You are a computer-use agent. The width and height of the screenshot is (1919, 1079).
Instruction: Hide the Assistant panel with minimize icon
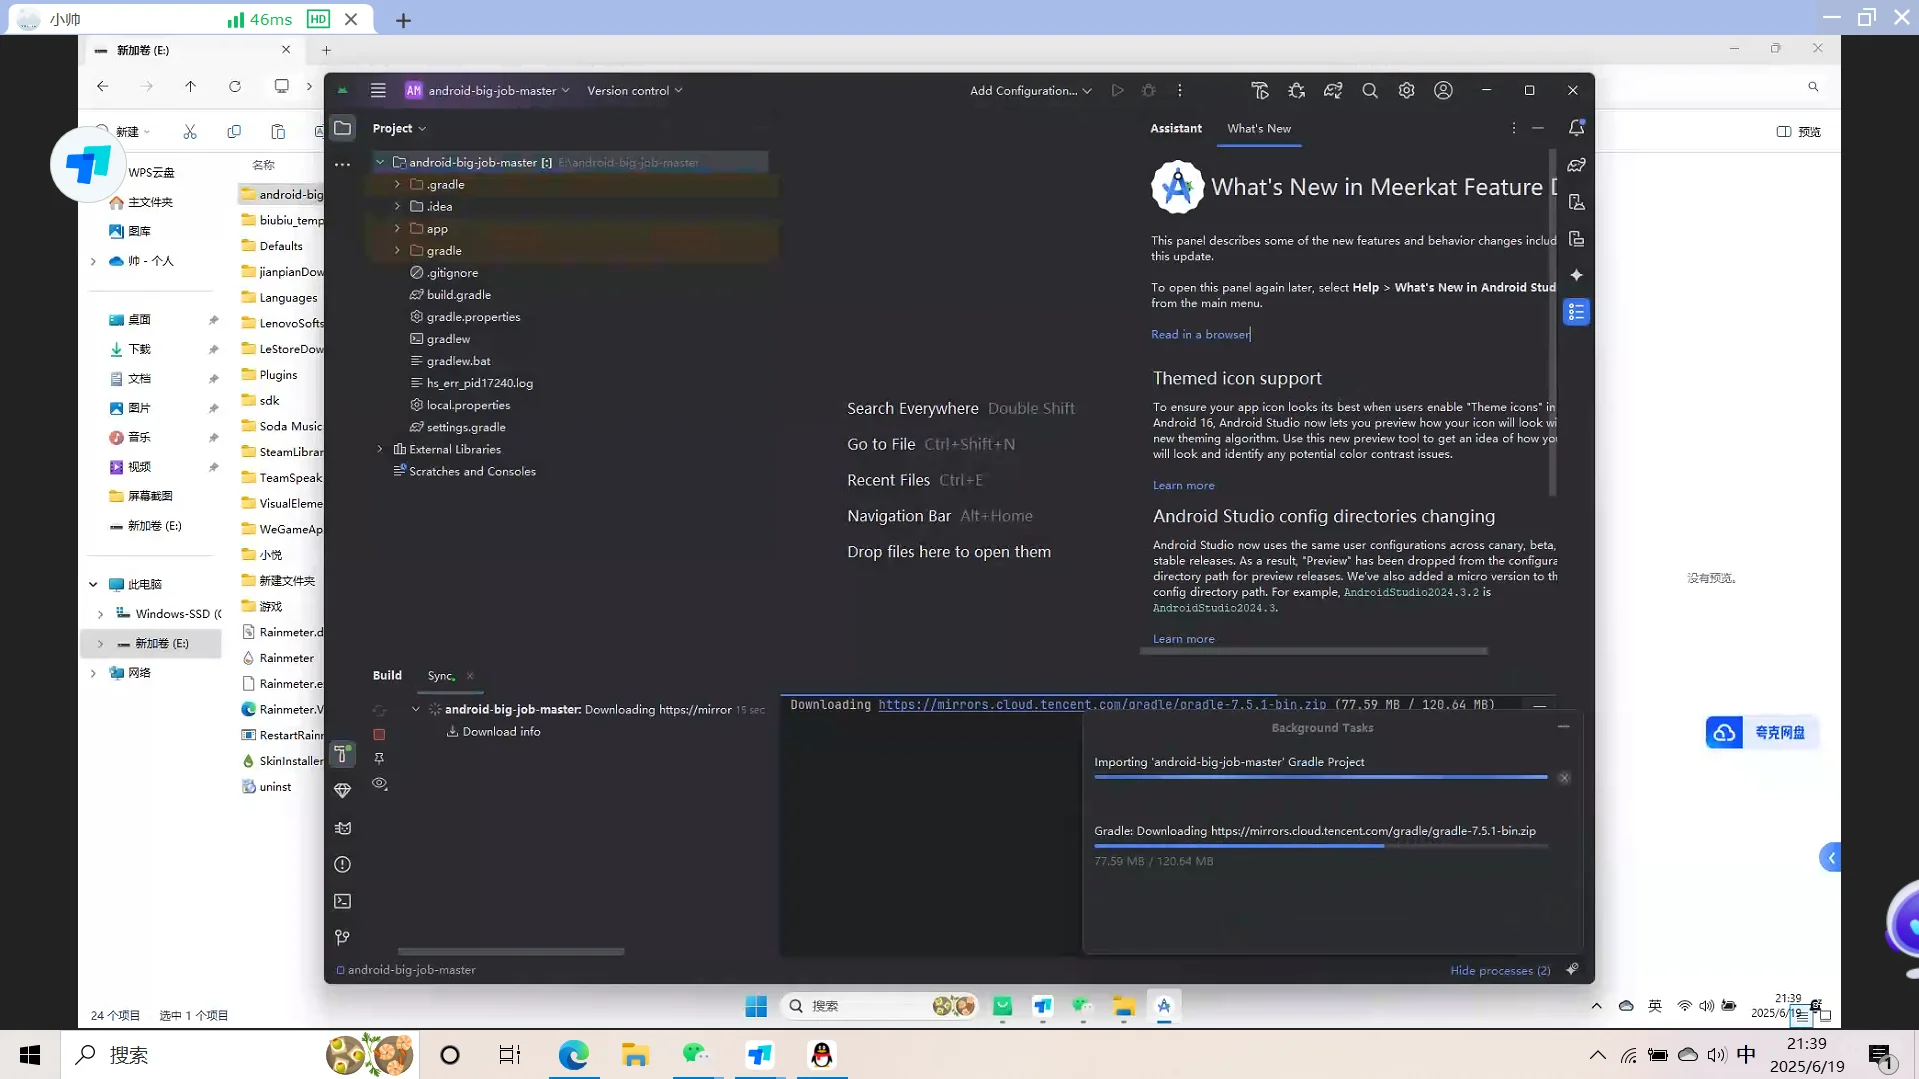[1538, 128]
